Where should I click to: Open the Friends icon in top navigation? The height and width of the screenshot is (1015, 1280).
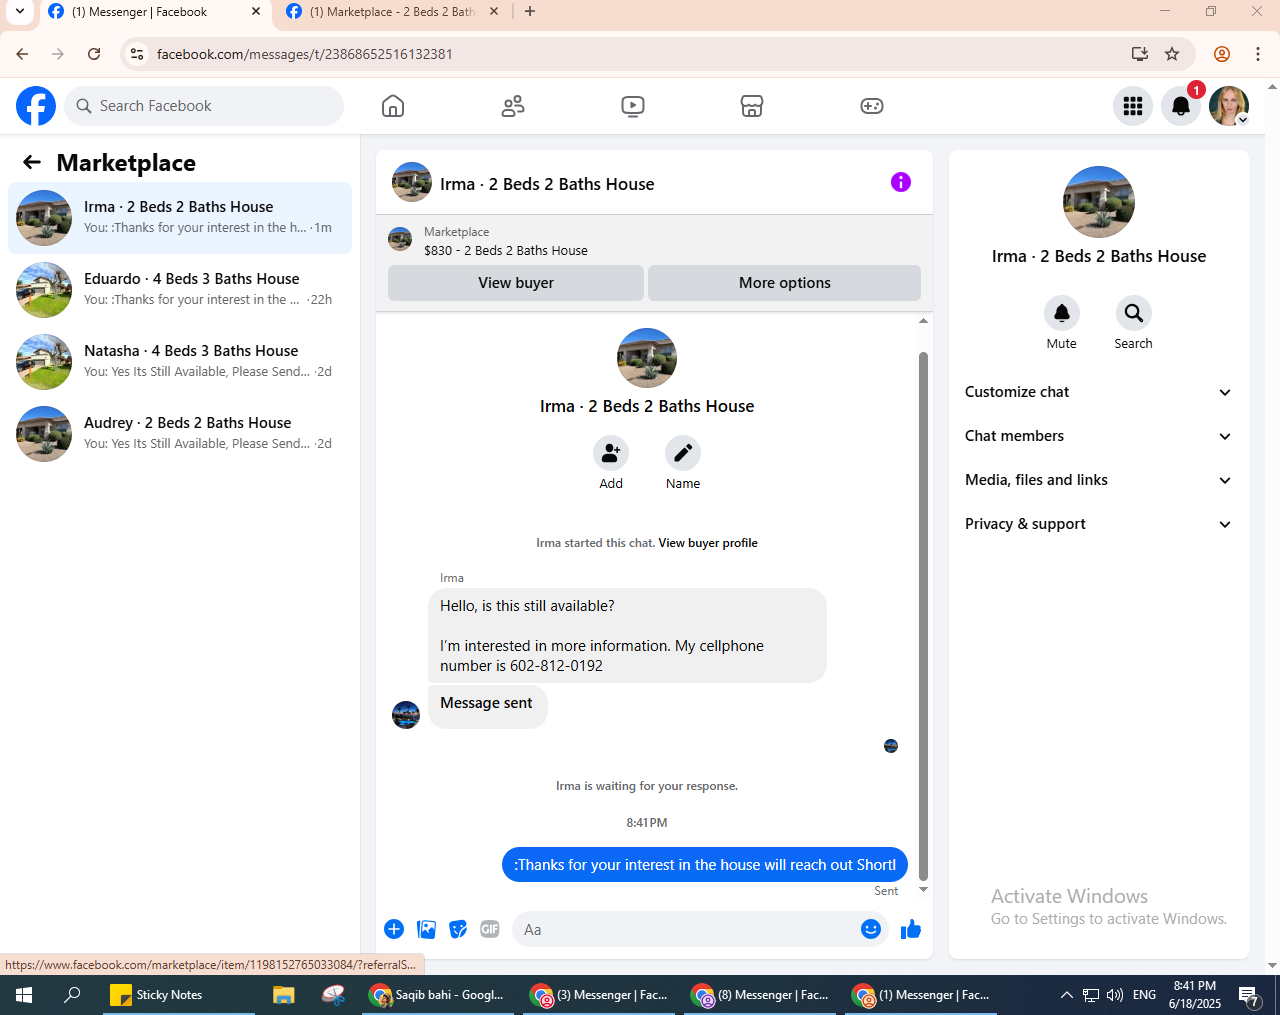513,106
